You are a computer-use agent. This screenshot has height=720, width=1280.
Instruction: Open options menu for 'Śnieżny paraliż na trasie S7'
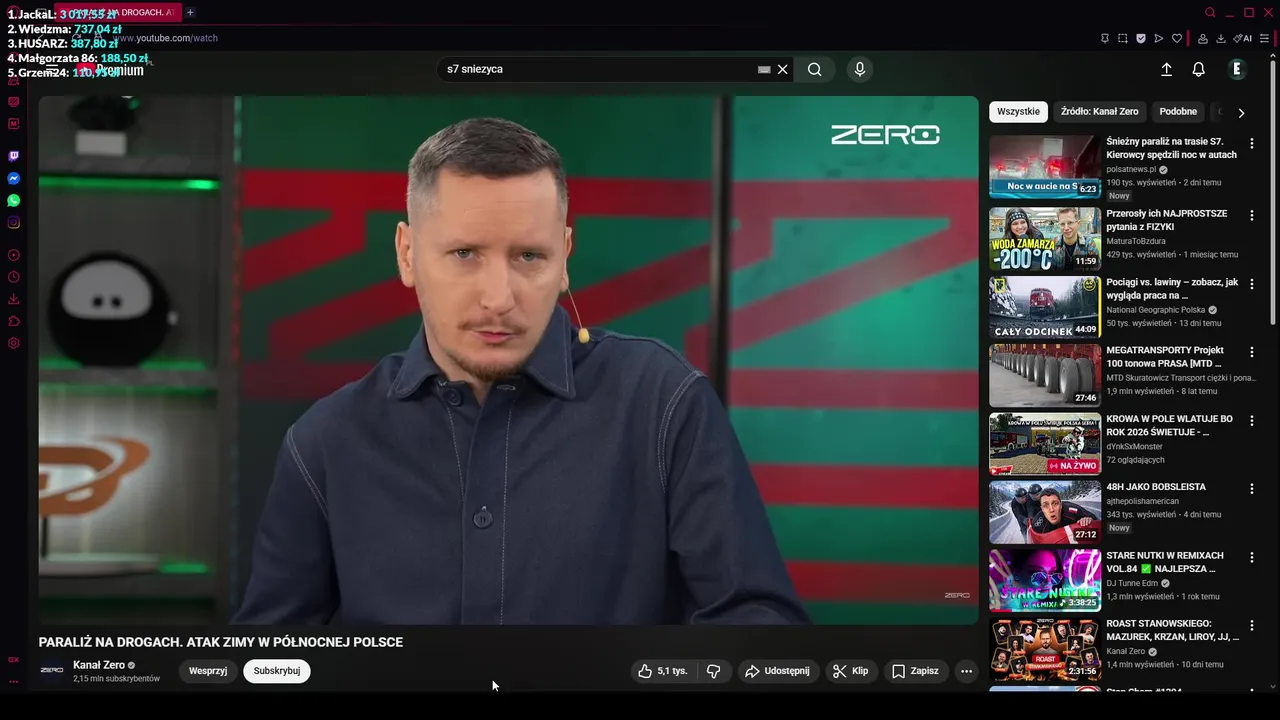tap(1251, 144)
